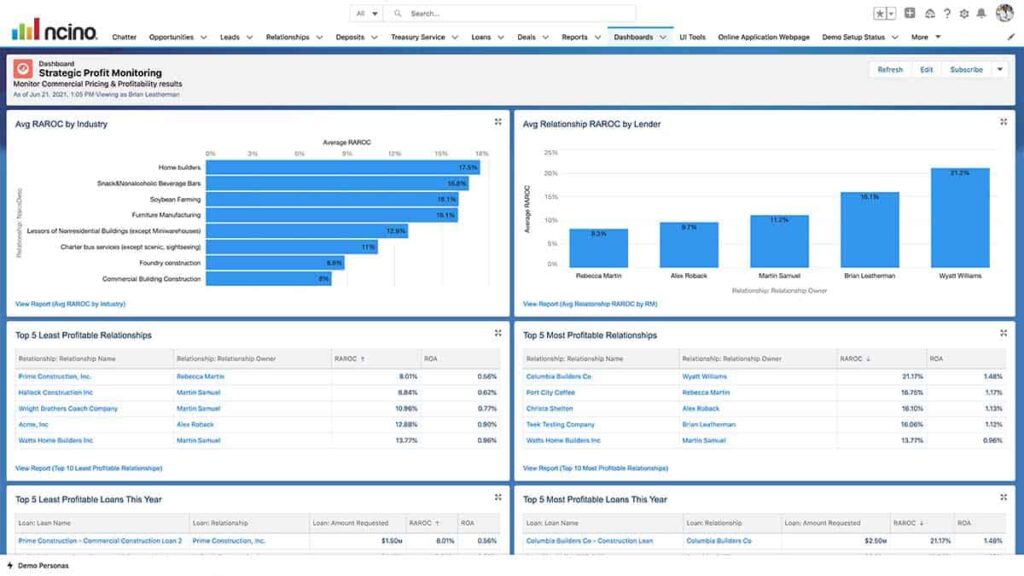The width and height of the screenshot is (1024, 576).
Task: Open View Report Top 10 Least Profitable Relationships
Action: [x=89, y=468]
